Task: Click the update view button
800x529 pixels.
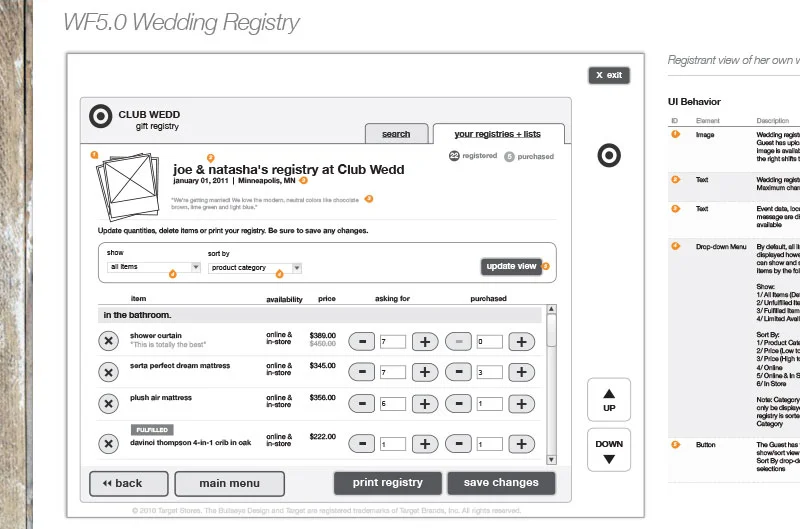Action: [x=511, y=266]
